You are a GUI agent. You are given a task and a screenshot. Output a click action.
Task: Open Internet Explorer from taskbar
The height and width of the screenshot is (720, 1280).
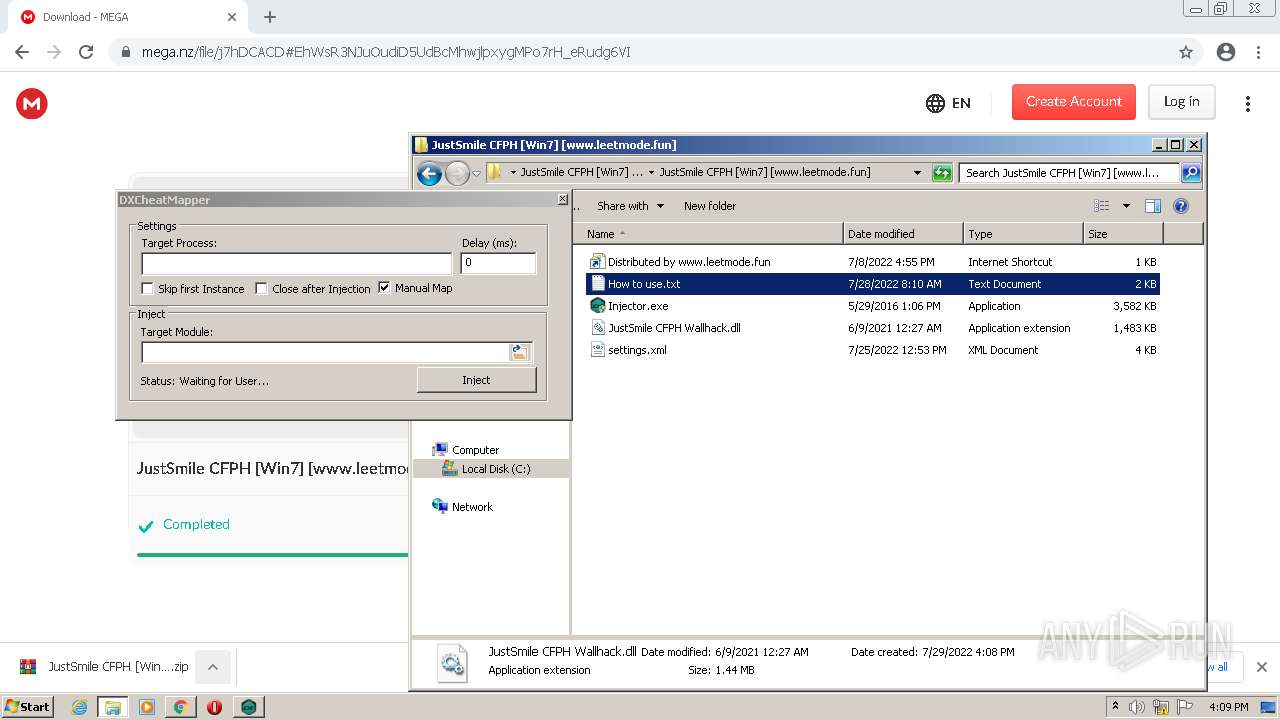tap(80, 707)
